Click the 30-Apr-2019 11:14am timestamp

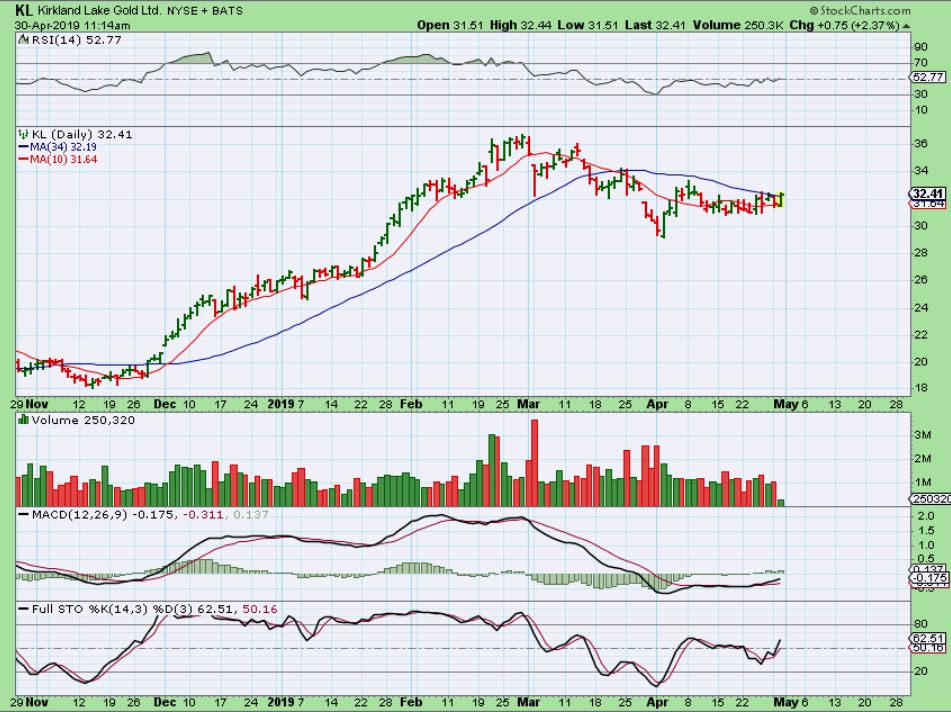point(72,25)
